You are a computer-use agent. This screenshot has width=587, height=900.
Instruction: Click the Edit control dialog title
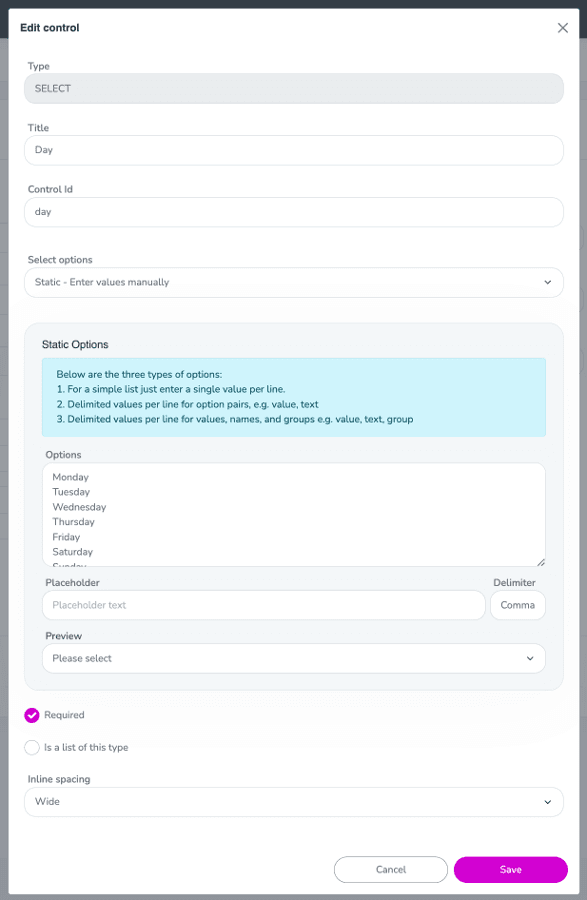point(49,28)
